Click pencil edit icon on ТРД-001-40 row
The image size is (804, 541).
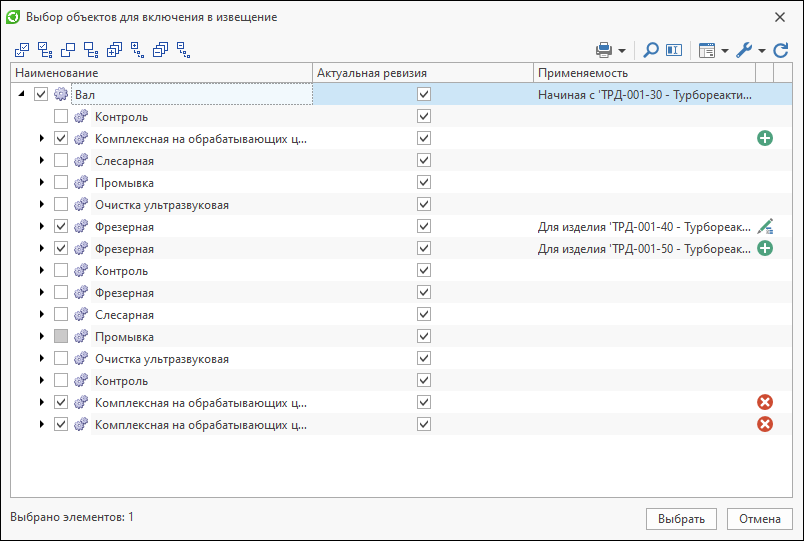click(765, 226)
